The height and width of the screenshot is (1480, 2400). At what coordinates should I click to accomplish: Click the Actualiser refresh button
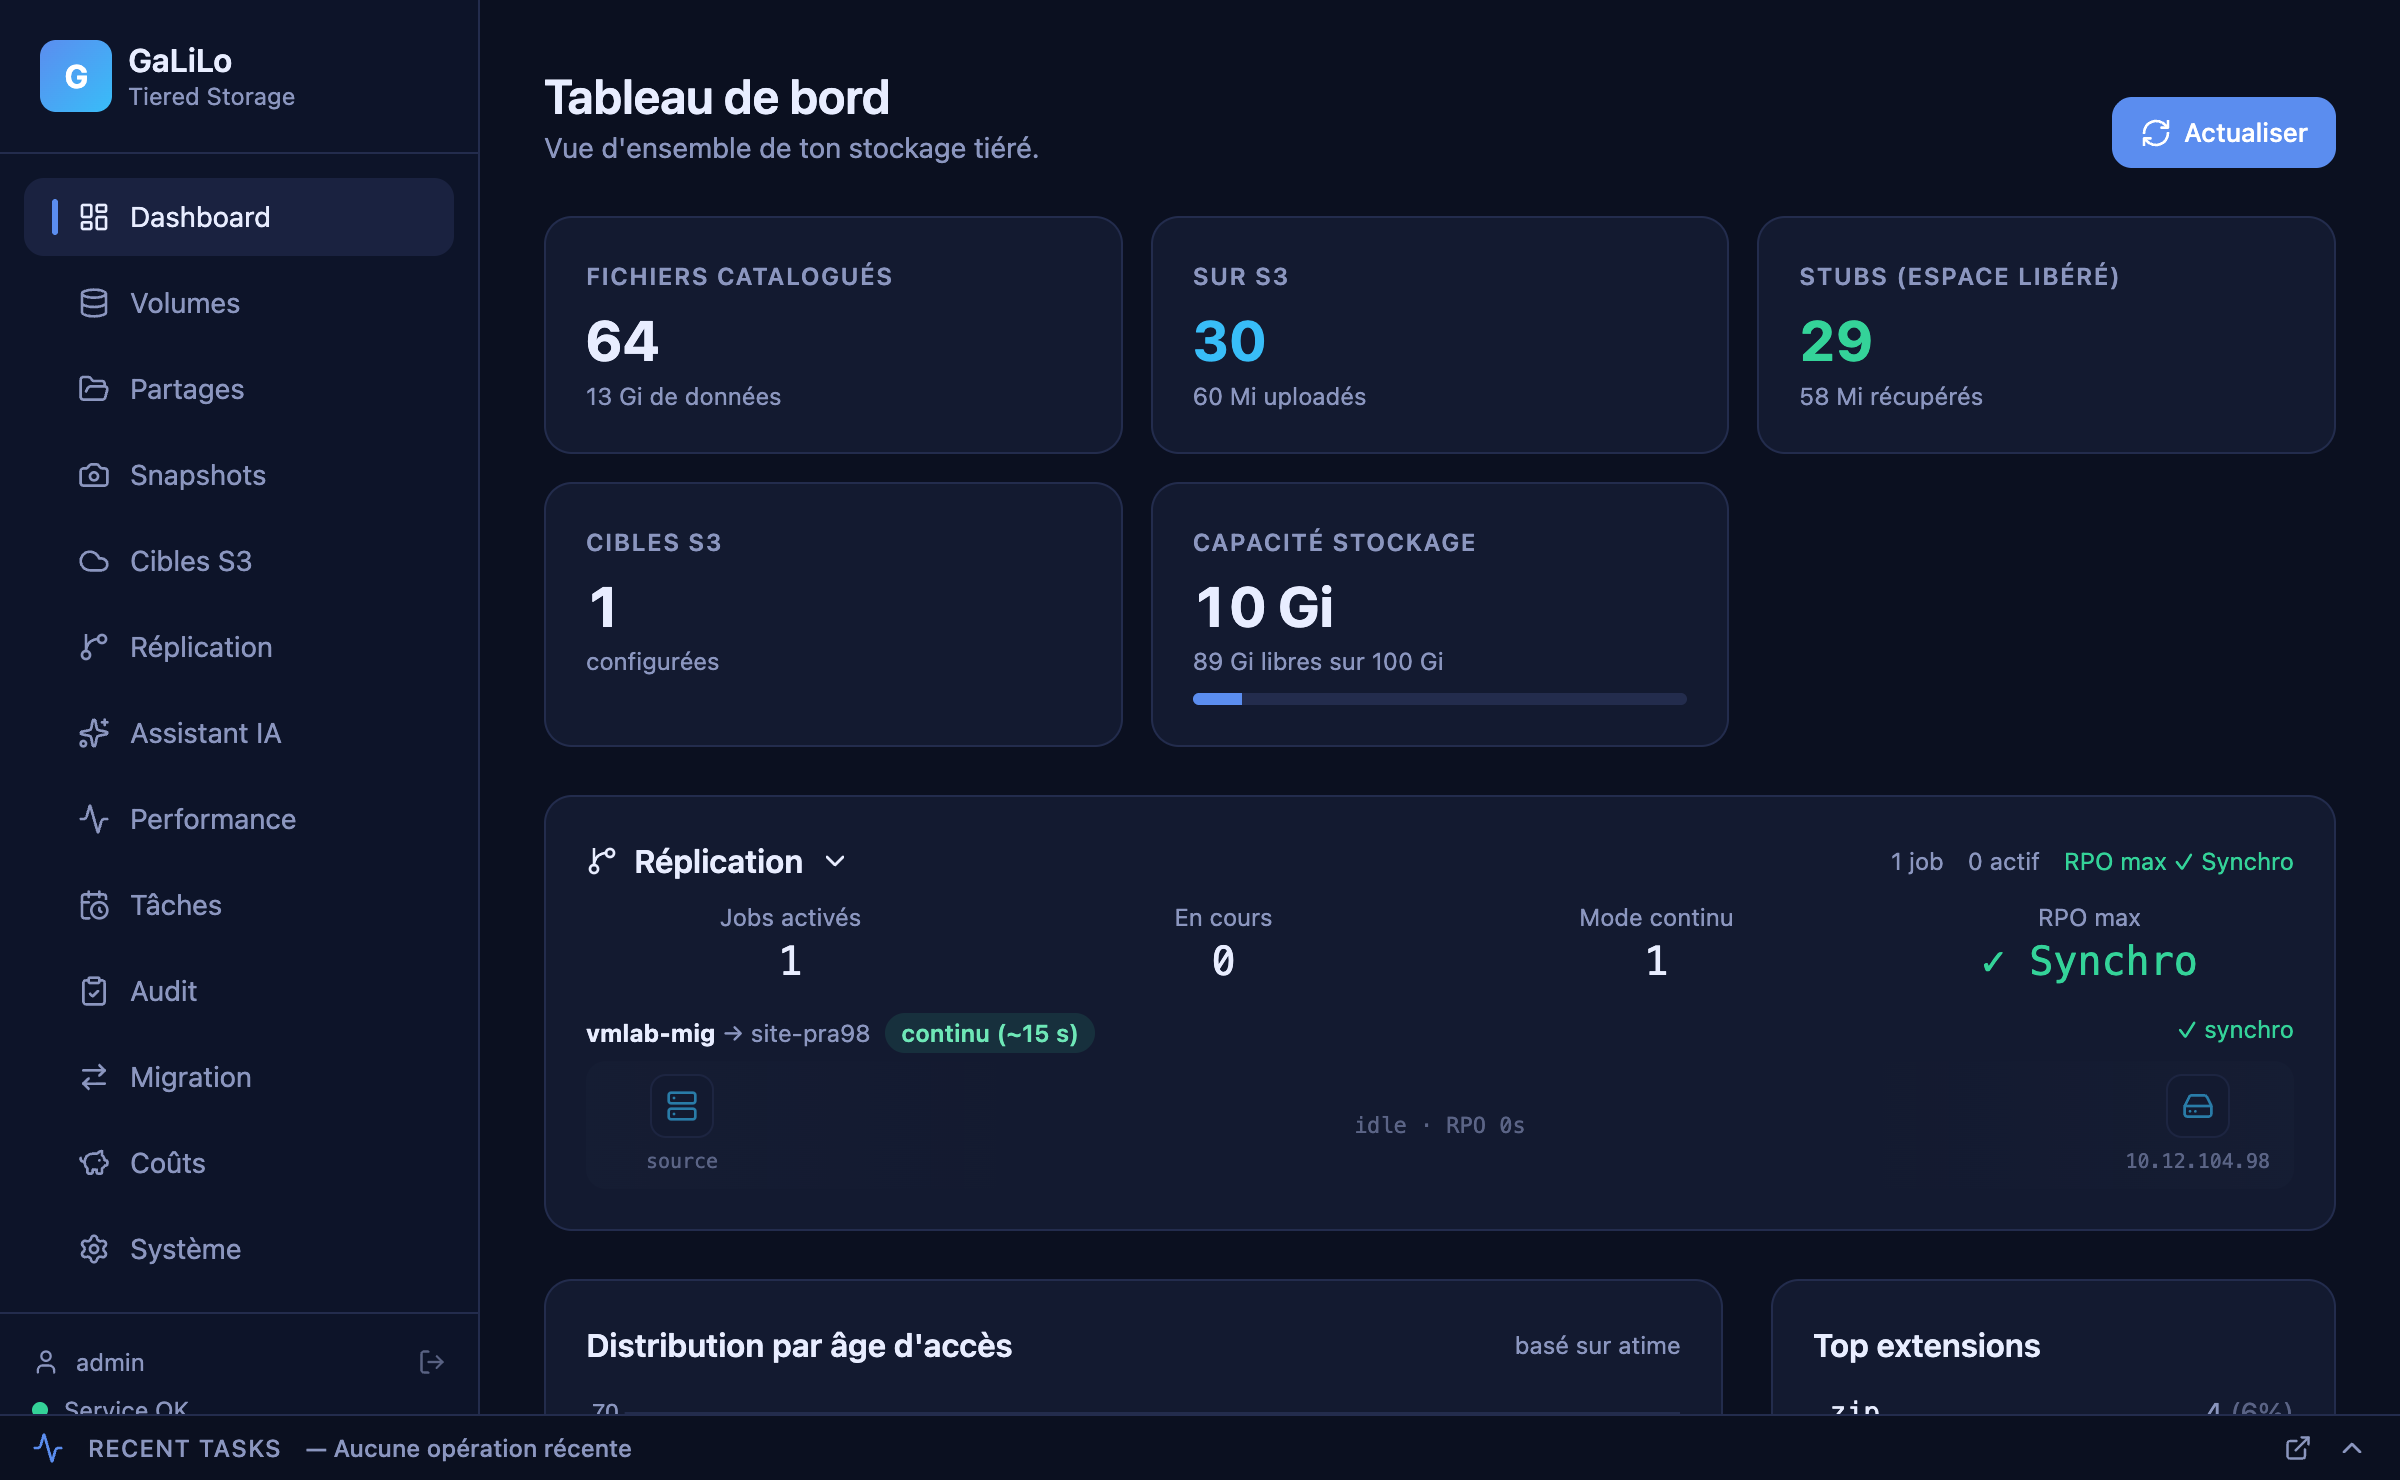click(x=2223, y=132)
